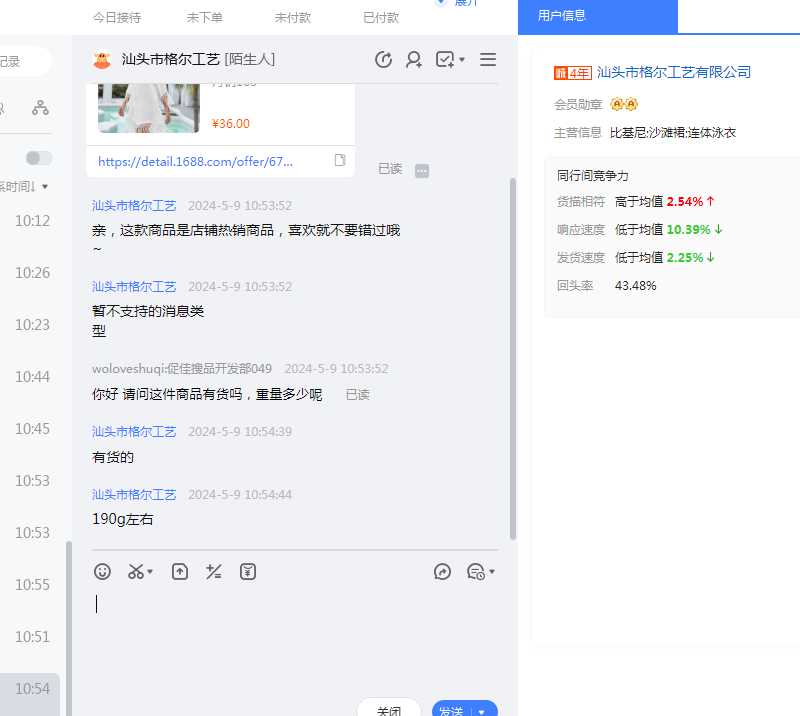Click the add contact icon
The image size is (800, 716).
[x=413, y=60]
